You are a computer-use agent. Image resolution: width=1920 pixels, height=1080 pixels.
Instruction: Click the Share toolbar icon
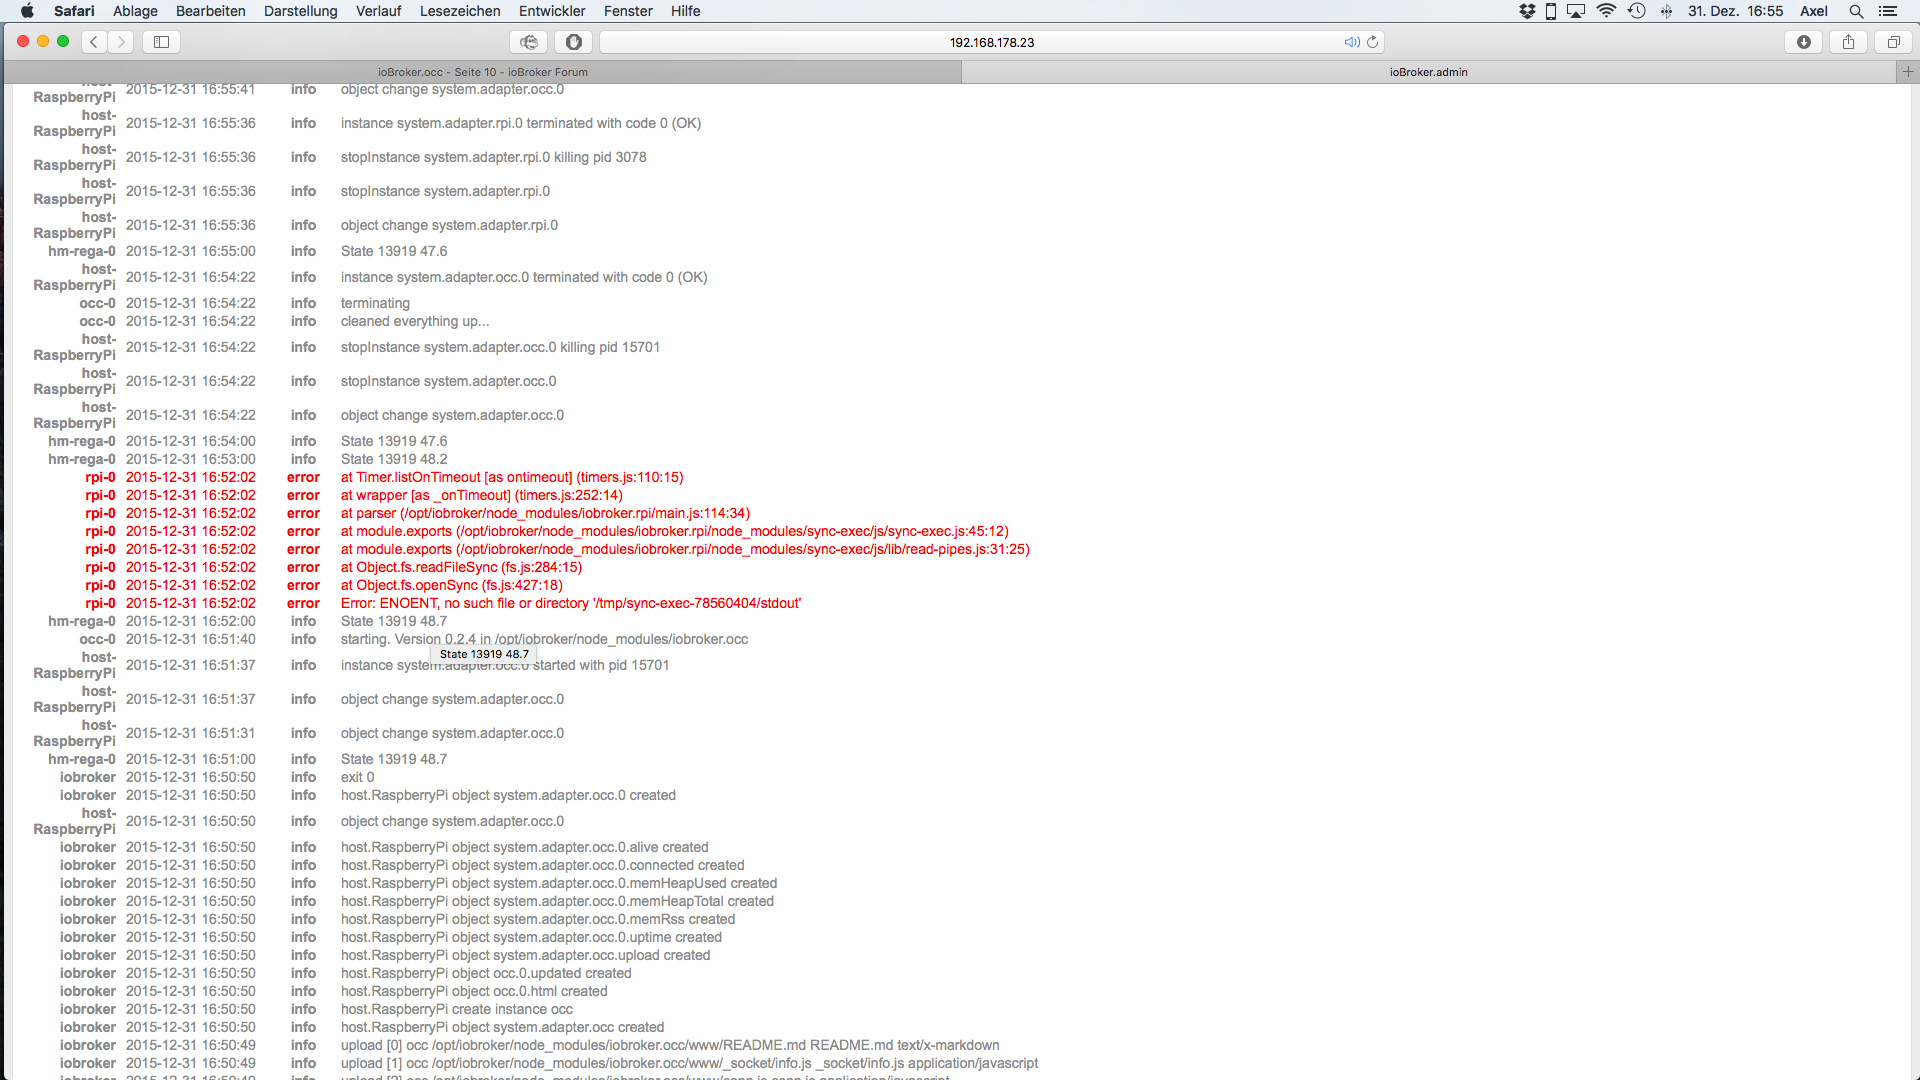pyautogui.click(x=1848, y=42)
